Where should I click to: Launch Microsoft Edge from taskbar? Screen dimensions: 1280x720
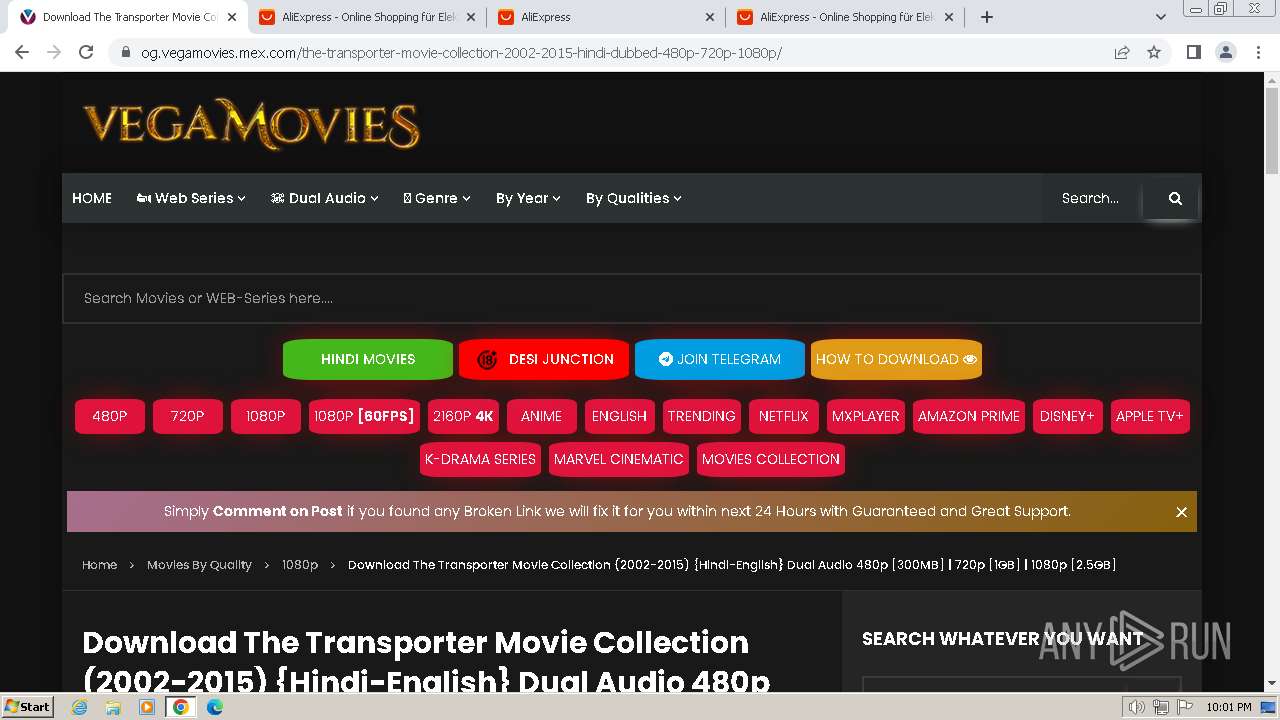pyautogui.click(x=215, y=707)
